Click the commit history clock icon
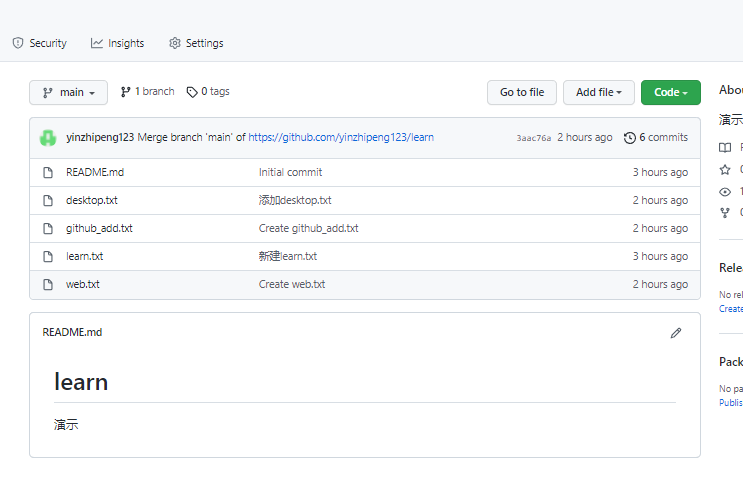This screenshot has width=743, height=481. click(x=630, y=138)
